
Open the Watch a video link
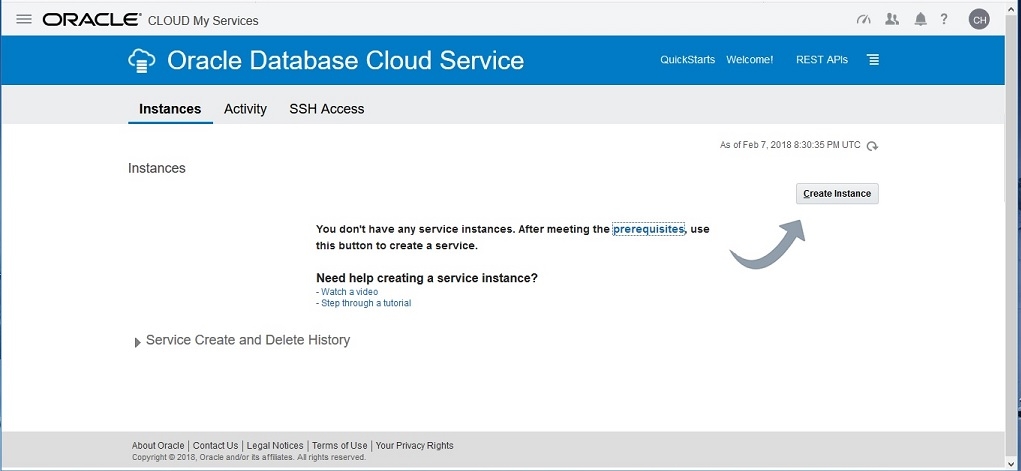350,292
